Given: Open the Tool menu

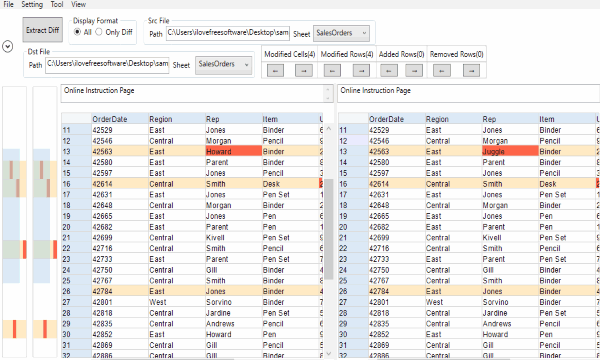Looking at the screenshot, I should (x=57, y=5).
